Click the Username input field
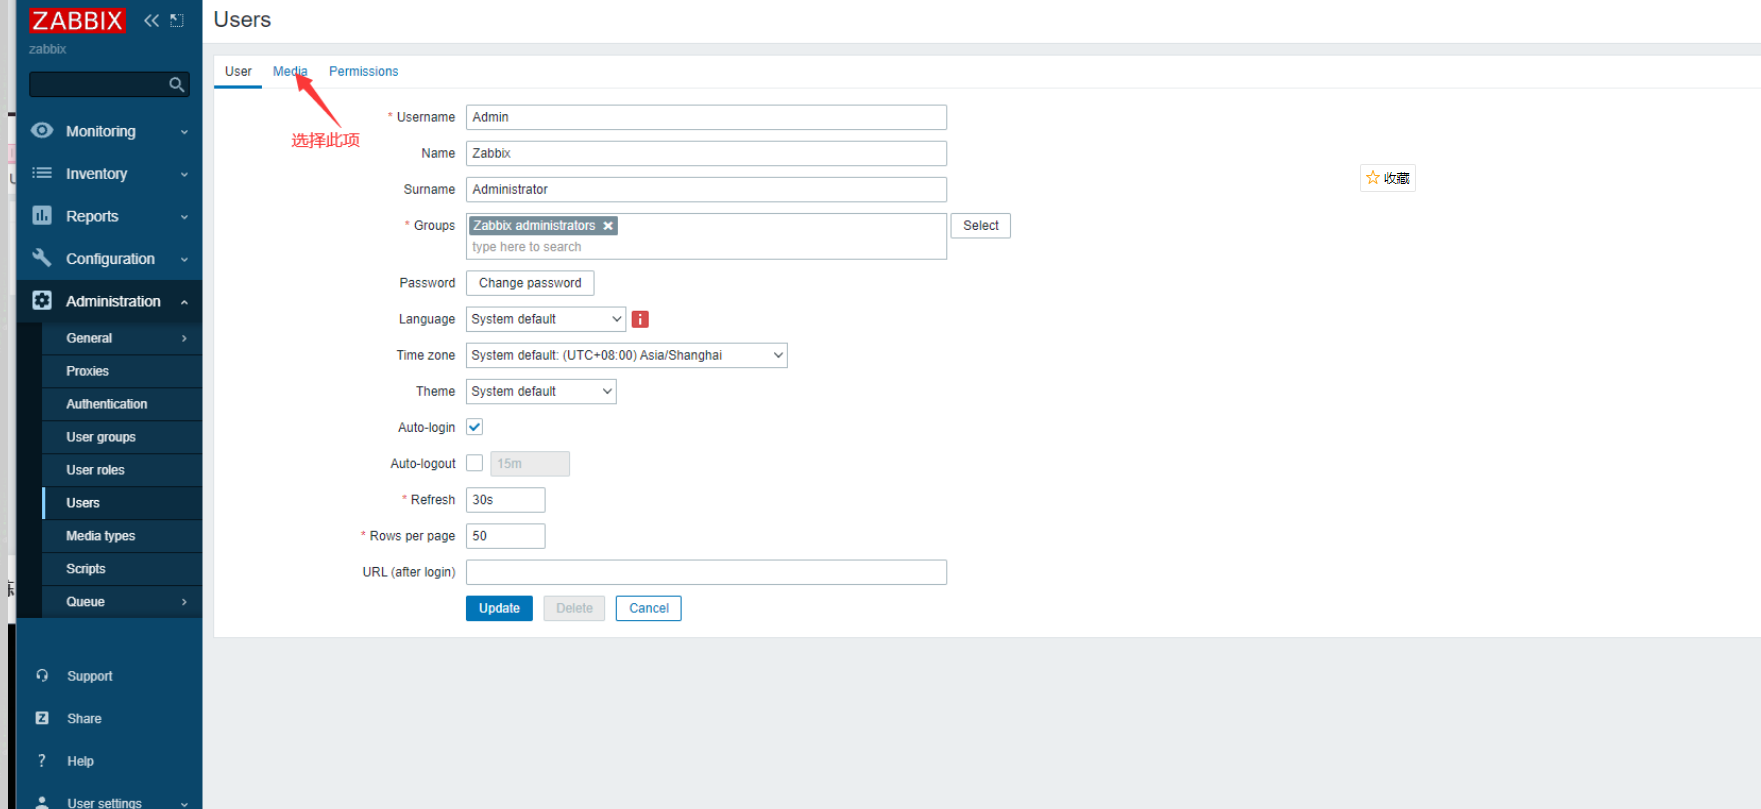The height and width of the screenshot is (809, 1761). (x=706, y=117)
